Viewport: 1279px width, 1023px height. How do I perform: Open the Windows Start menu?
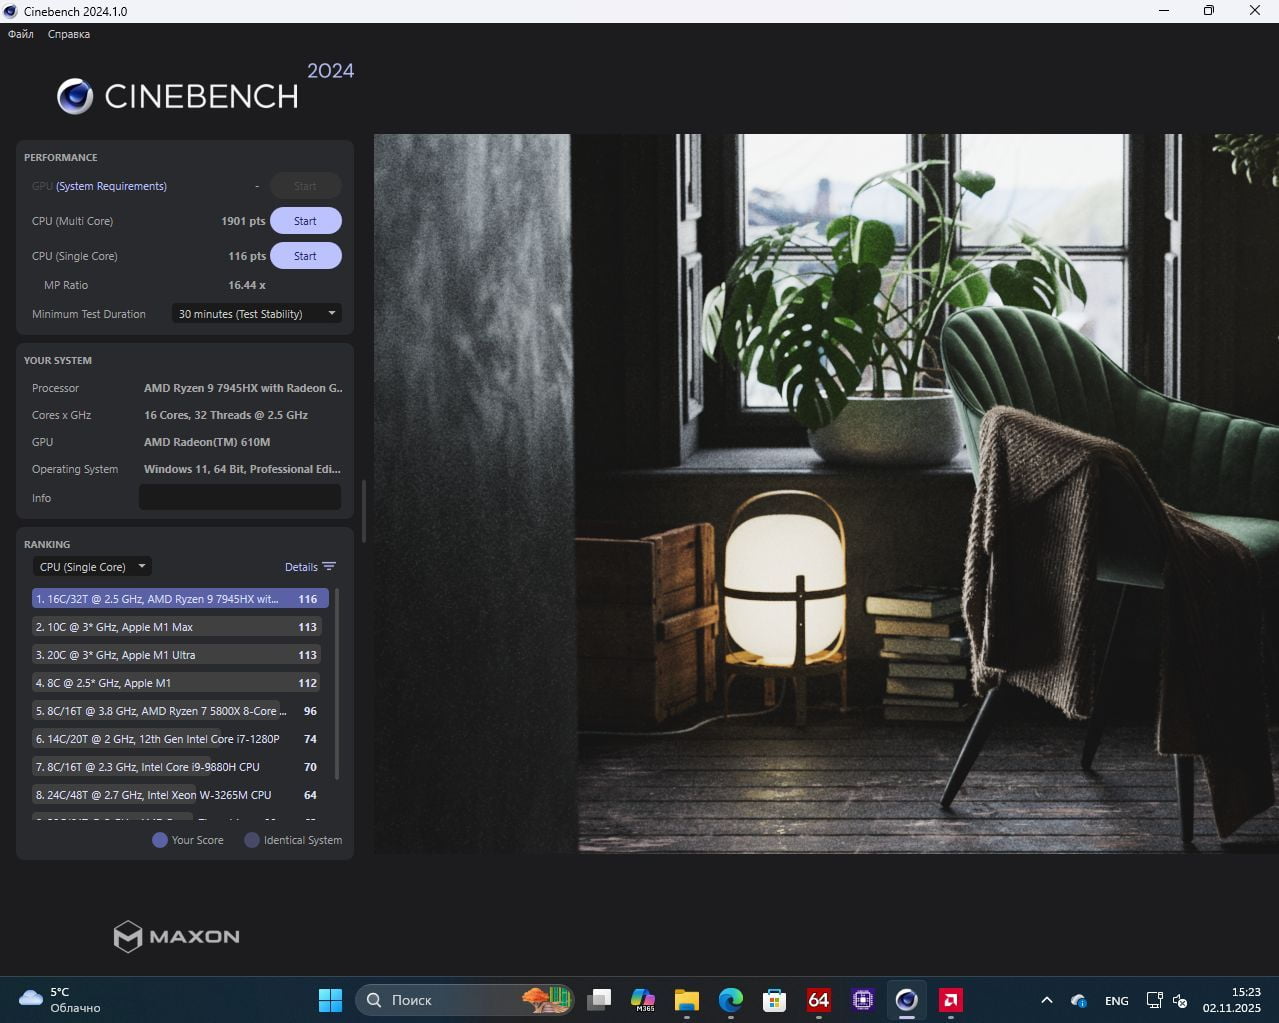(330, 1000)
